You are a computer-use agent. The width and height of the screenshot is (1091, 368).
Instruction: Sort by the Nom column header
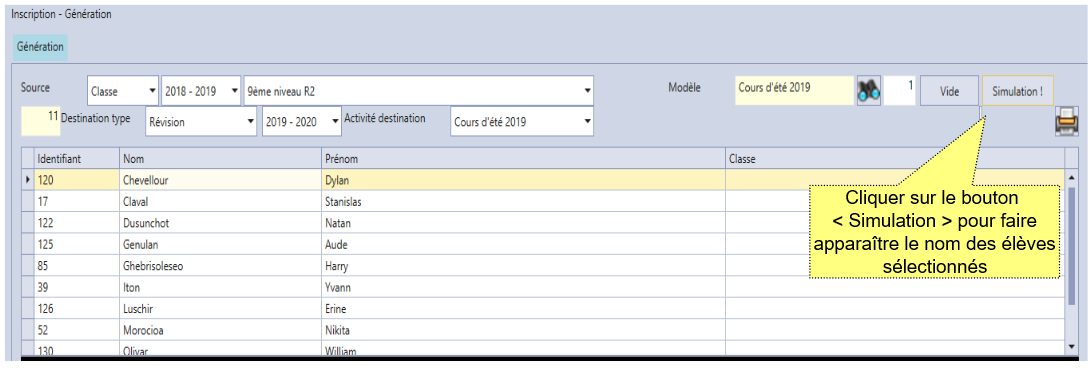point(220,159)
